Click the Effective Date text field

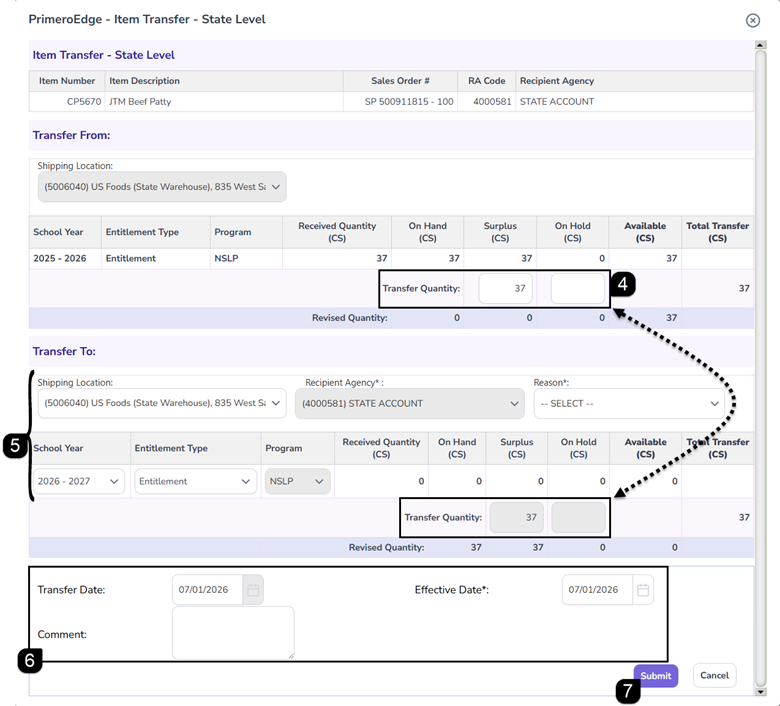click(x=597, y=590)
